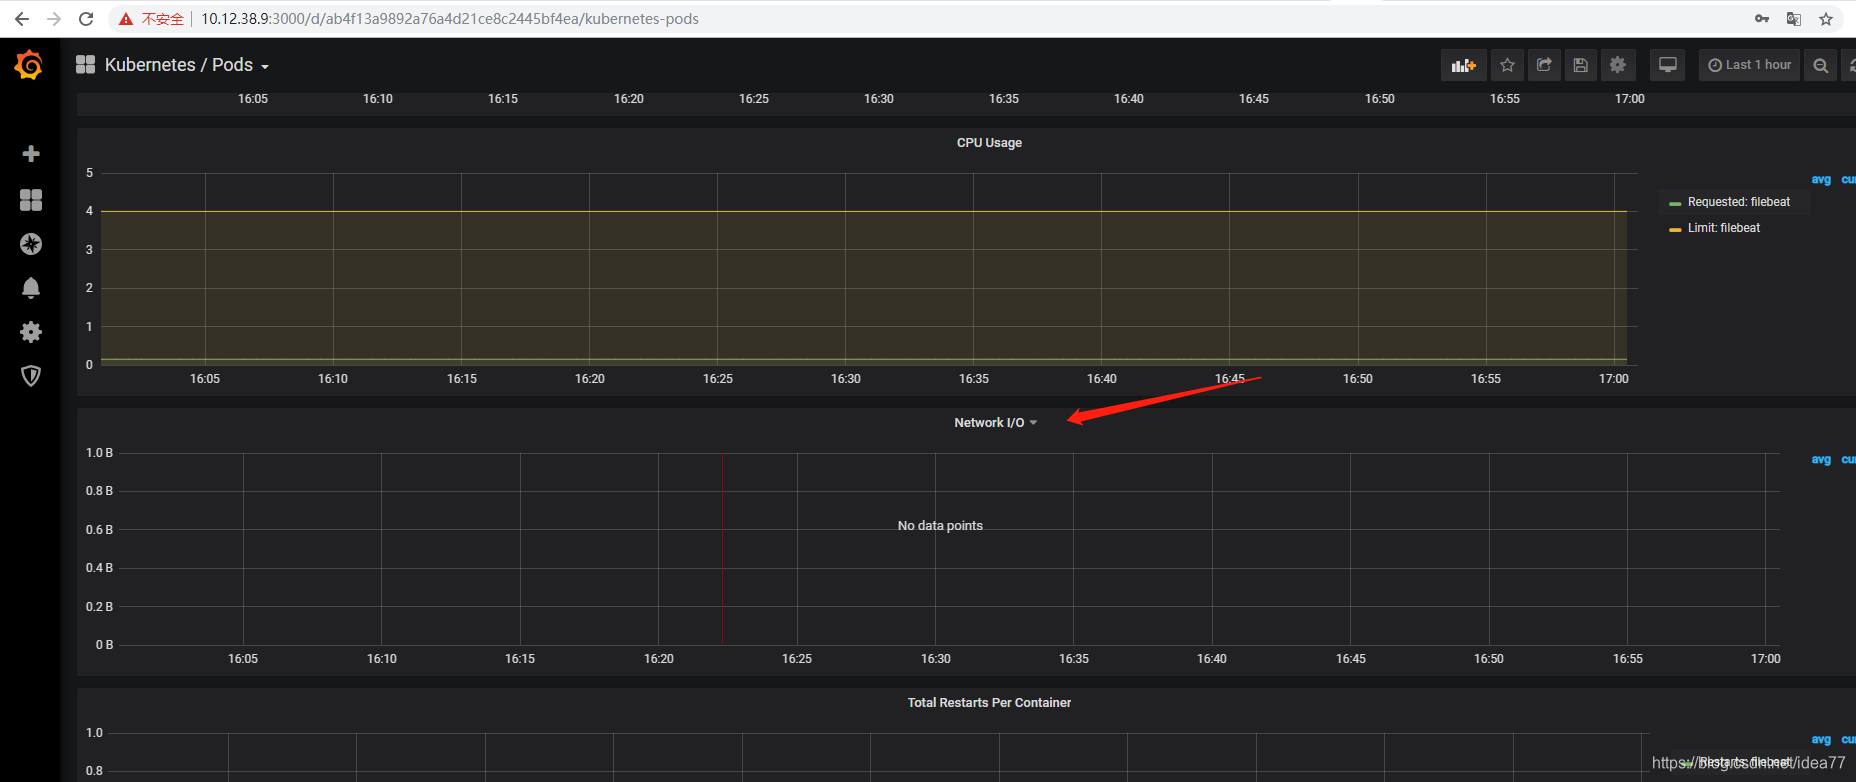
Task: Click the zoom out time range icon
Action: click(1821, 65)
